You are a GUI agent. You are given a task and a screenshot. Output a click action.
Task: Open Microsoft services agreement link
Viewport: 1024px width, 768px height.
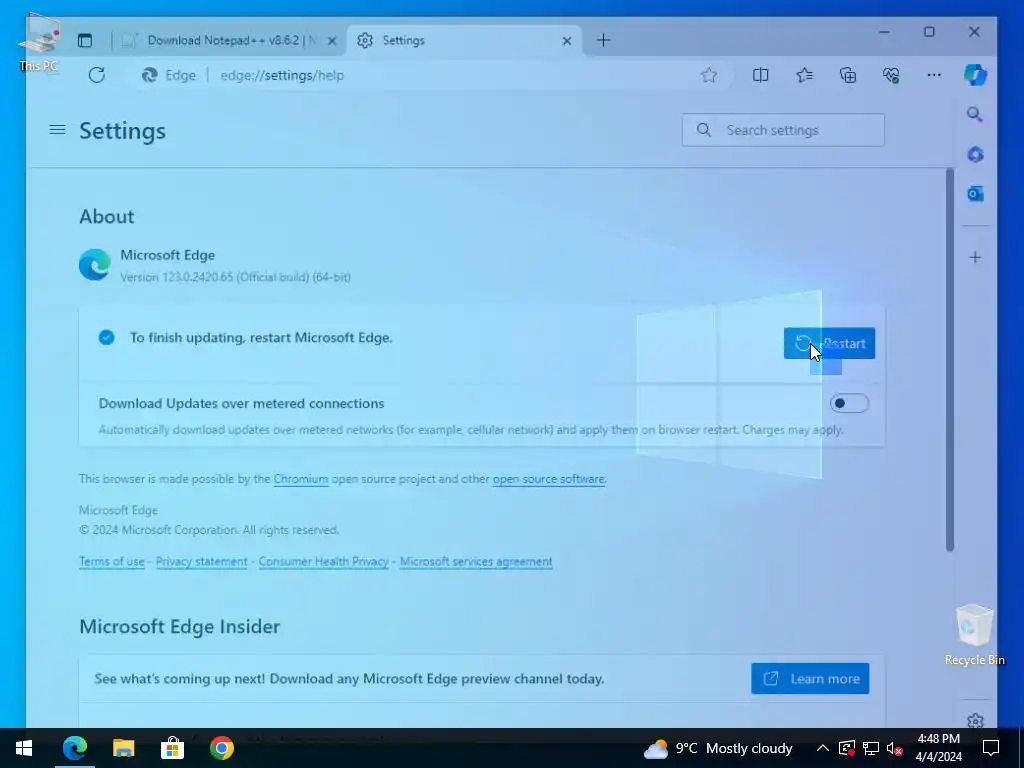pos(476,562)
